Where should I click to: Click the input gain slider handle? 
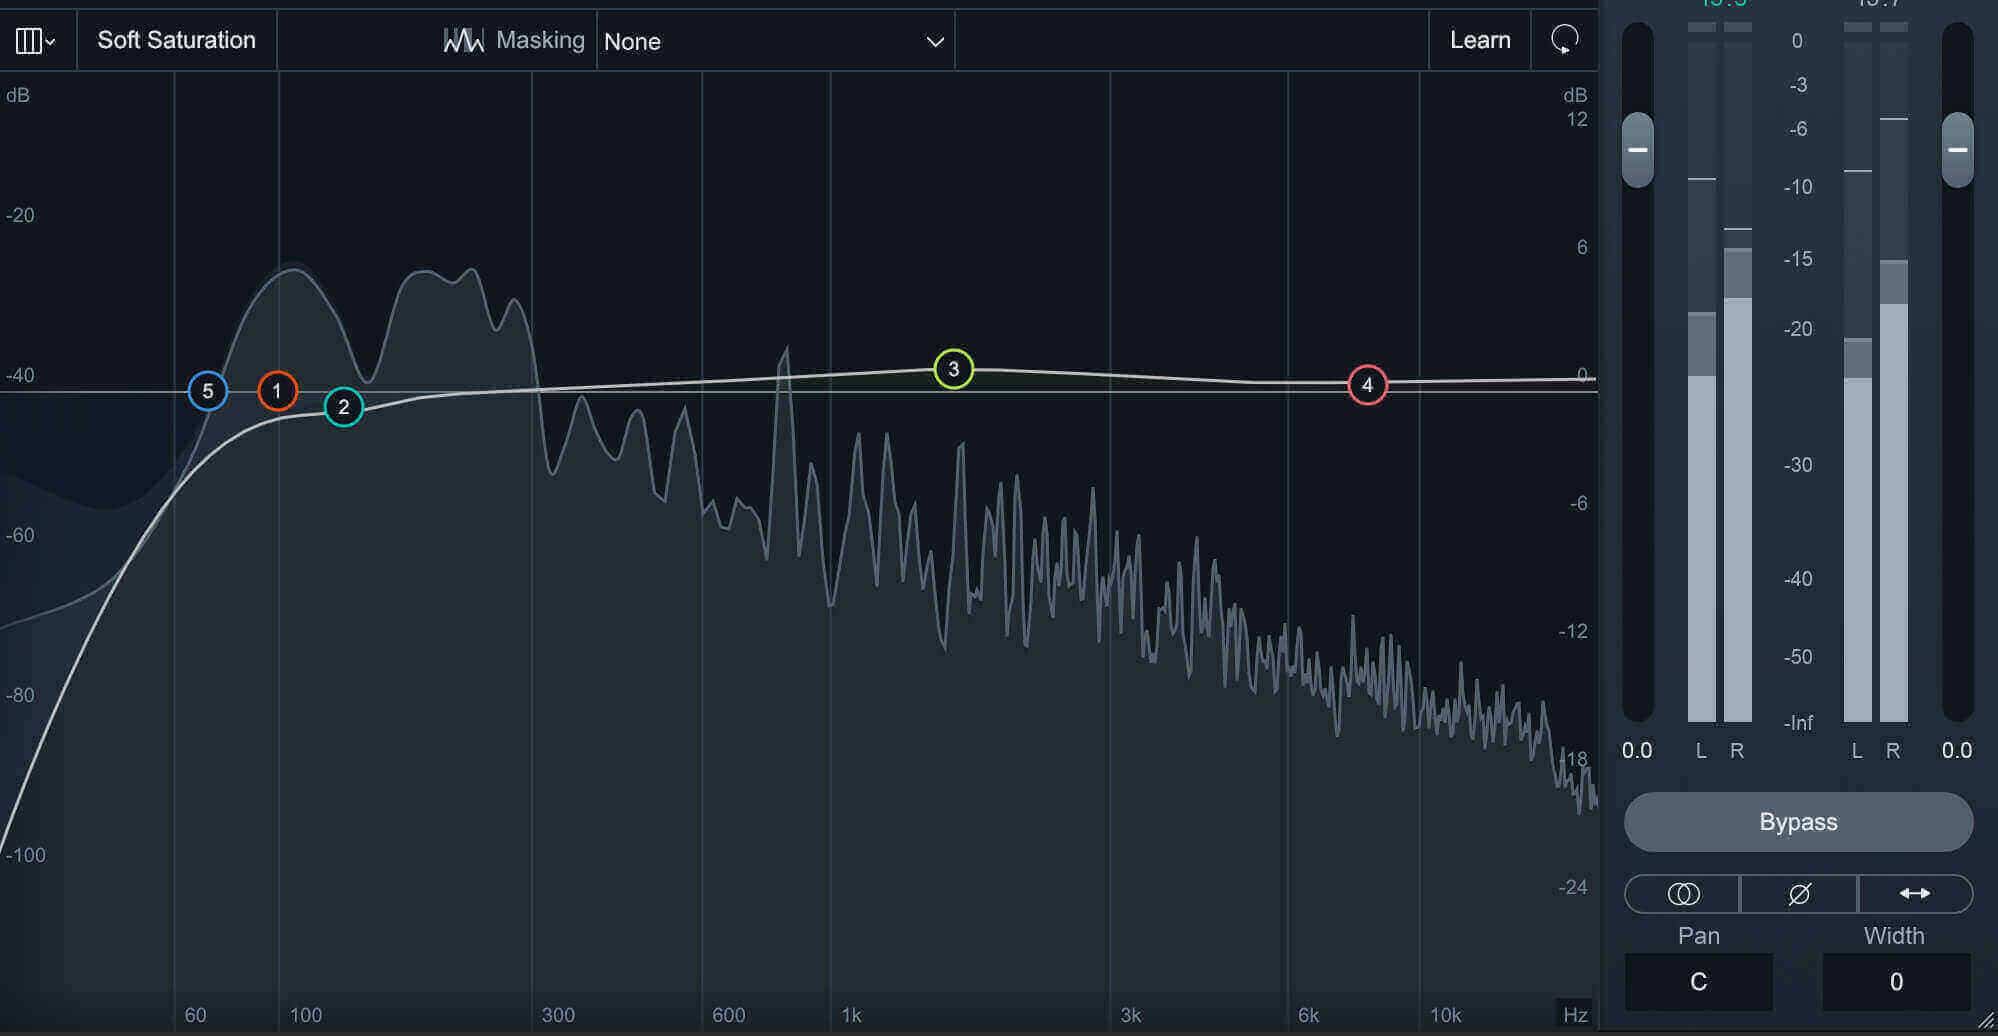1638,150
